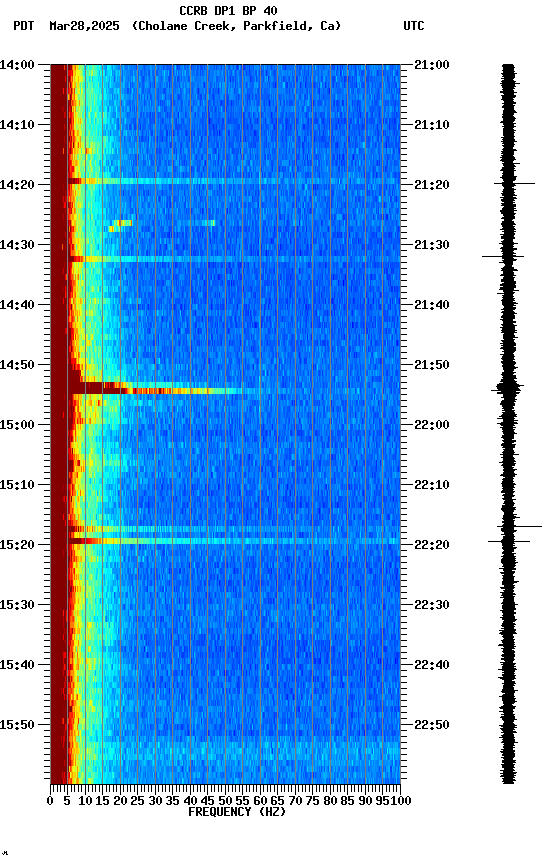The image size is (552, 864).
Task: Click the 0 Hz frequency axis label
Action: pyautogui.click(x=50, y=801)
